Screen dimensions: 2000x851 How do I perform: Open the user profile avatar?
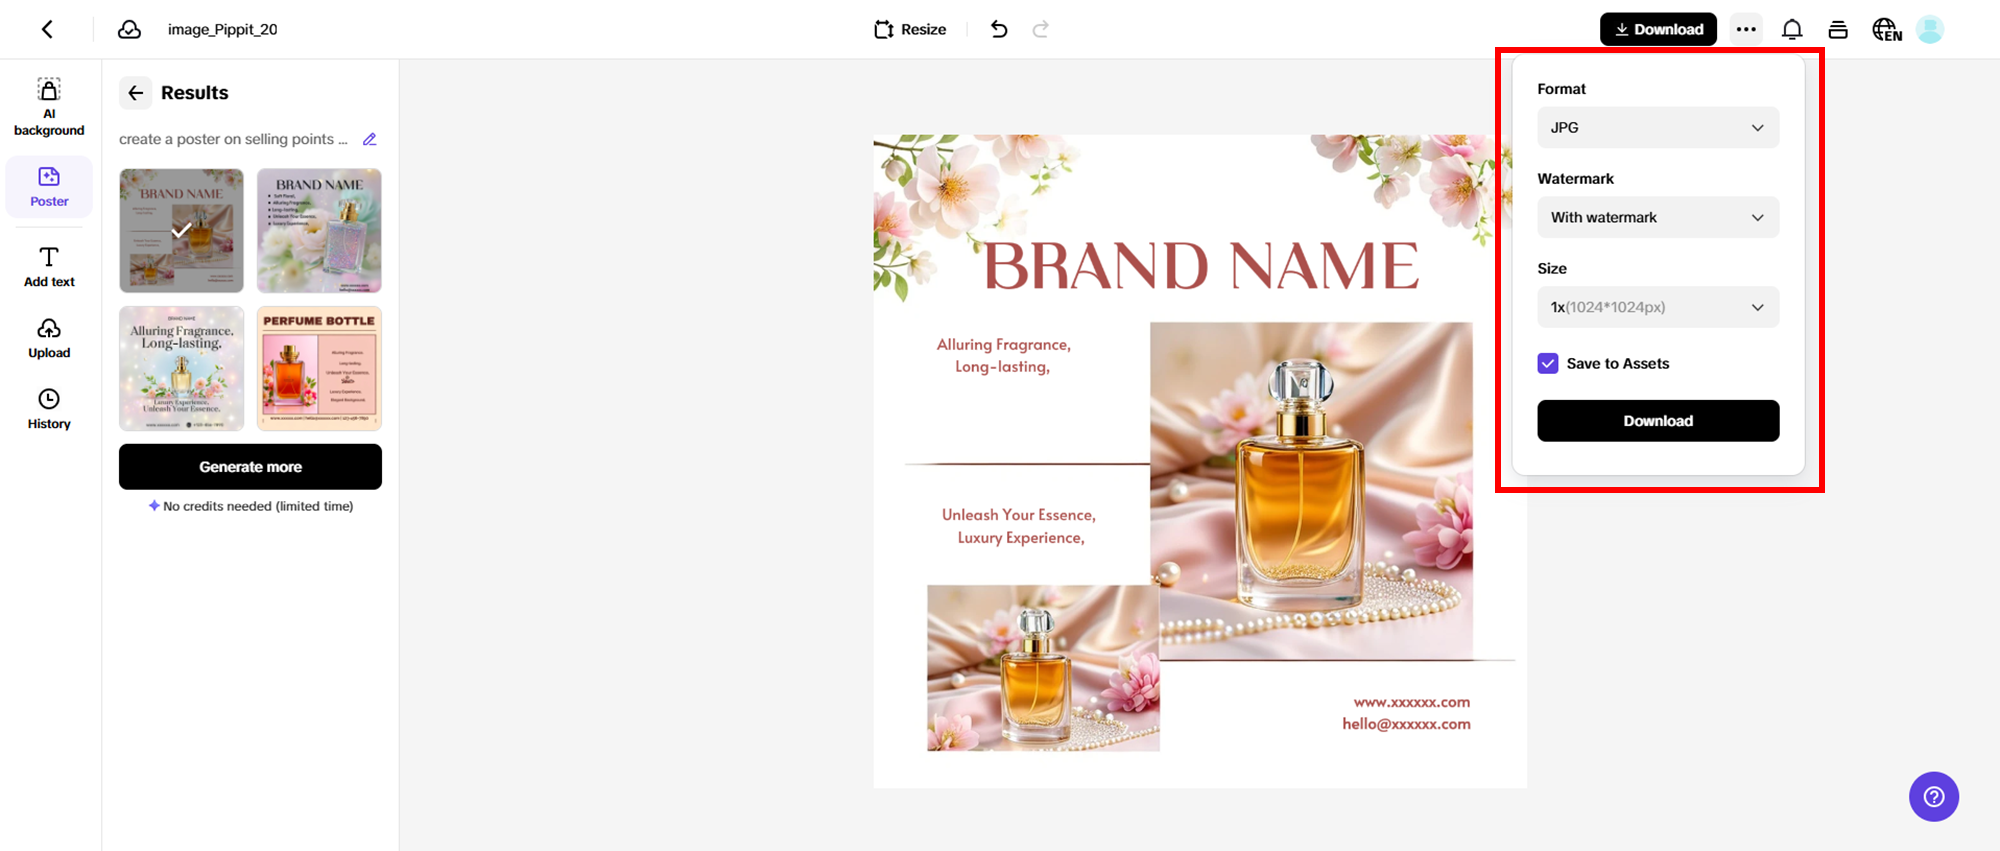click(x=1930, y=29)
